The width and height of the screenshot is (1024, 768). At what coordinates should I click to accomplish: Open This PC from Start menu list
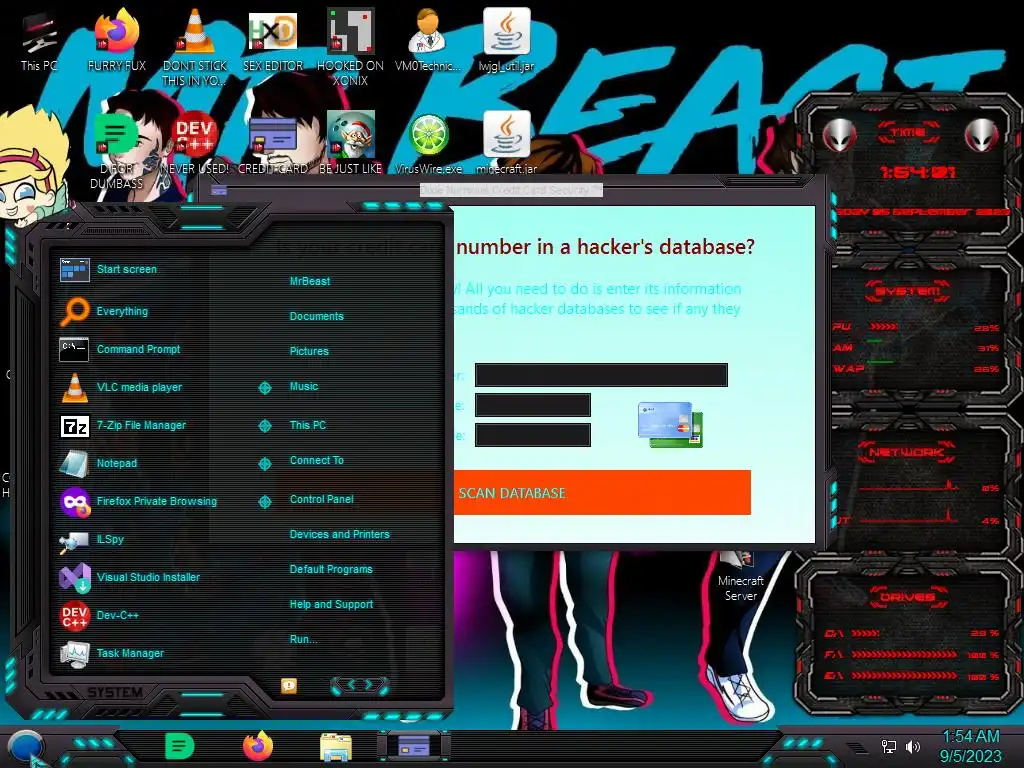[x=308, y=425]
